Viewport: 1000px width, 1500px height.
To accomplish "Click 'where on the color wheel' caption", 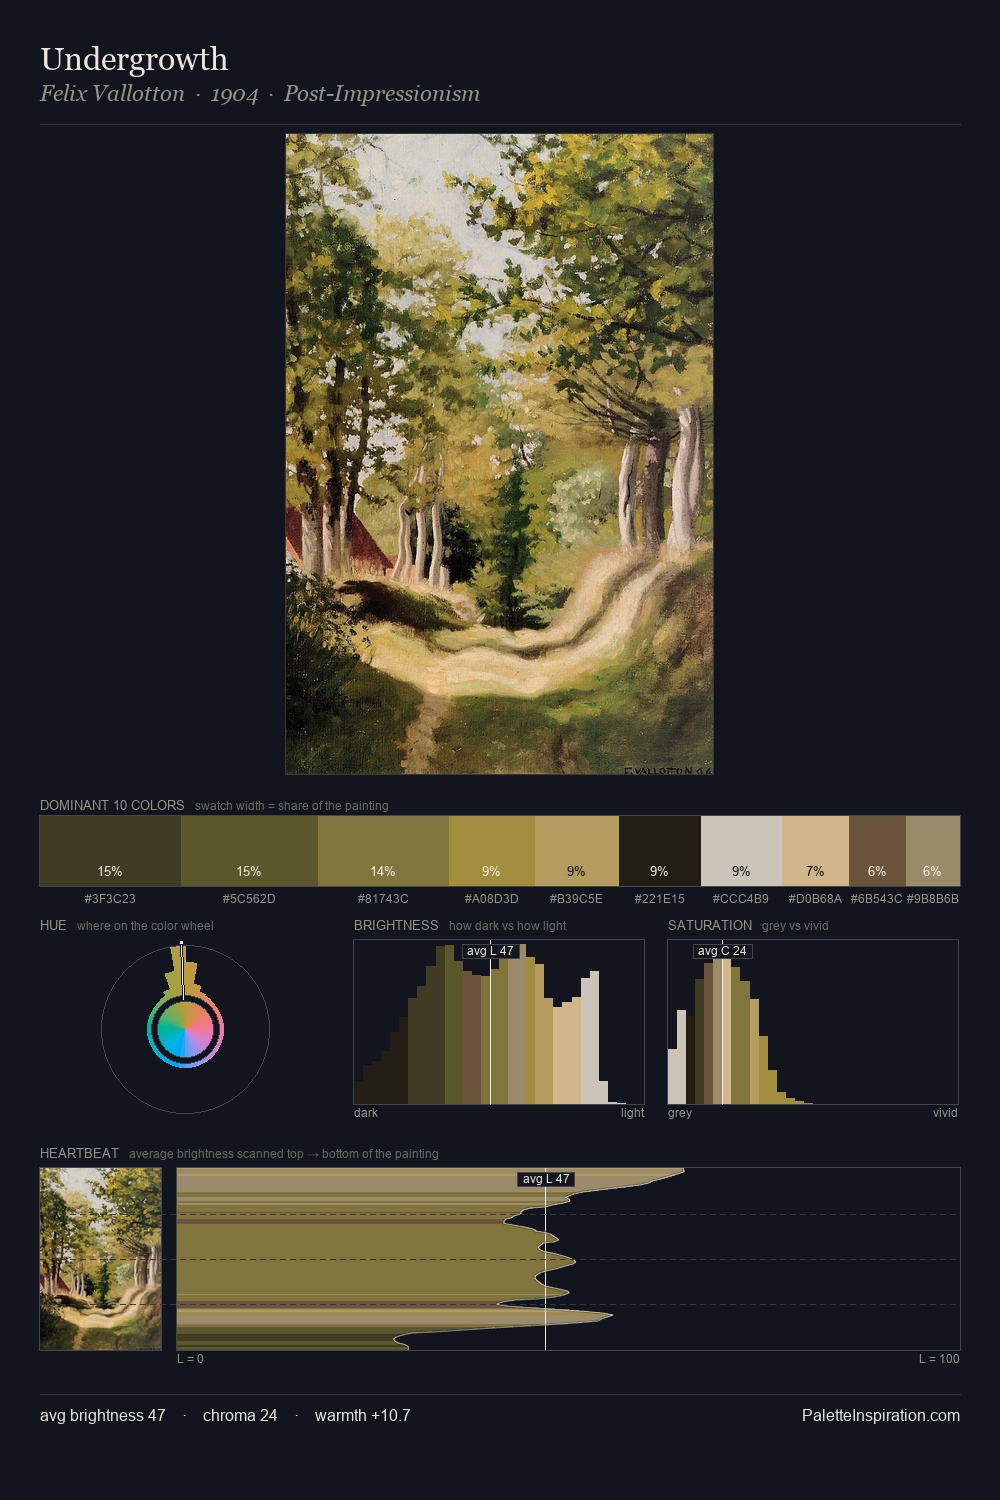I will tap(145, 926).
